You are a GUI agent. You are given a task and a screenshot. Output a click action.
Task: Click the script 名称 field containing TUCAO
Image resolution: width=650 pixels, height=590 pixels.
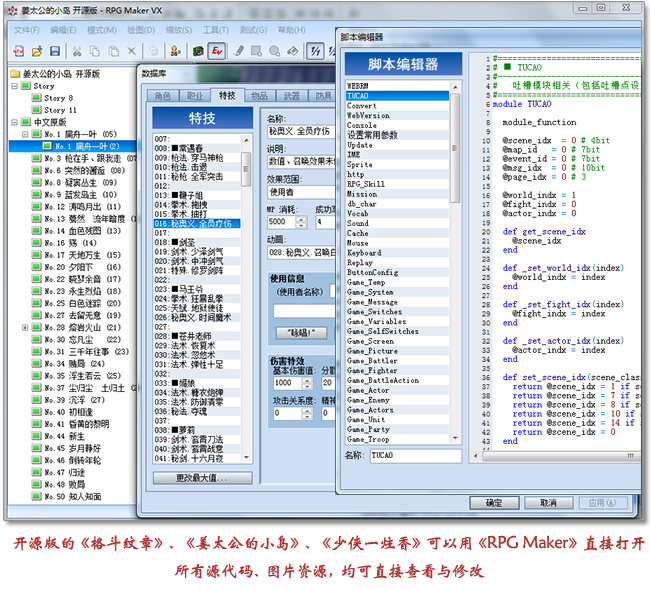pos(416,455)
